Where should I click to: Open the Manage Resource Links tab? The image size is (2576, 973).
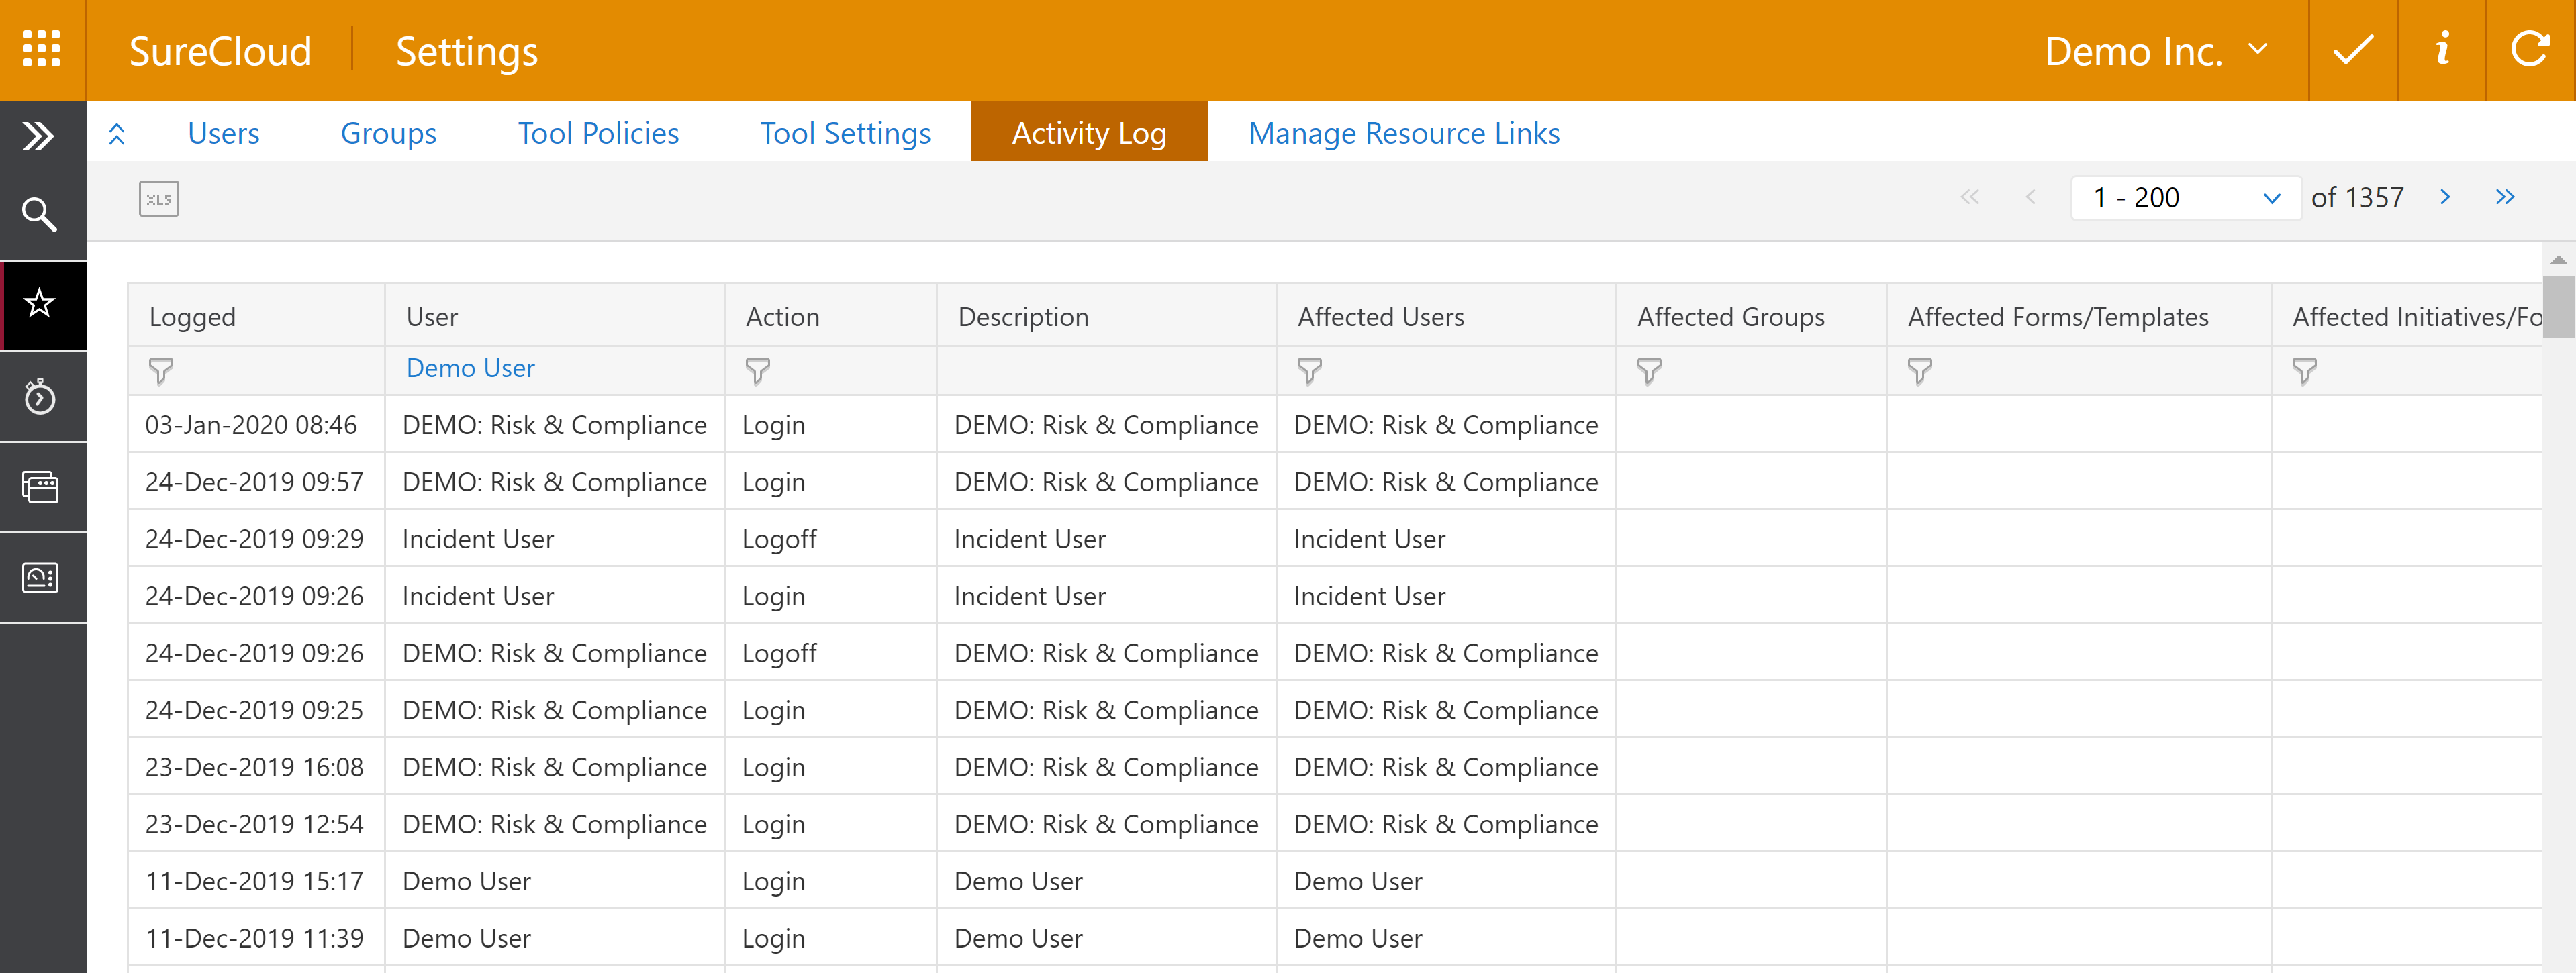point(1404,133)
